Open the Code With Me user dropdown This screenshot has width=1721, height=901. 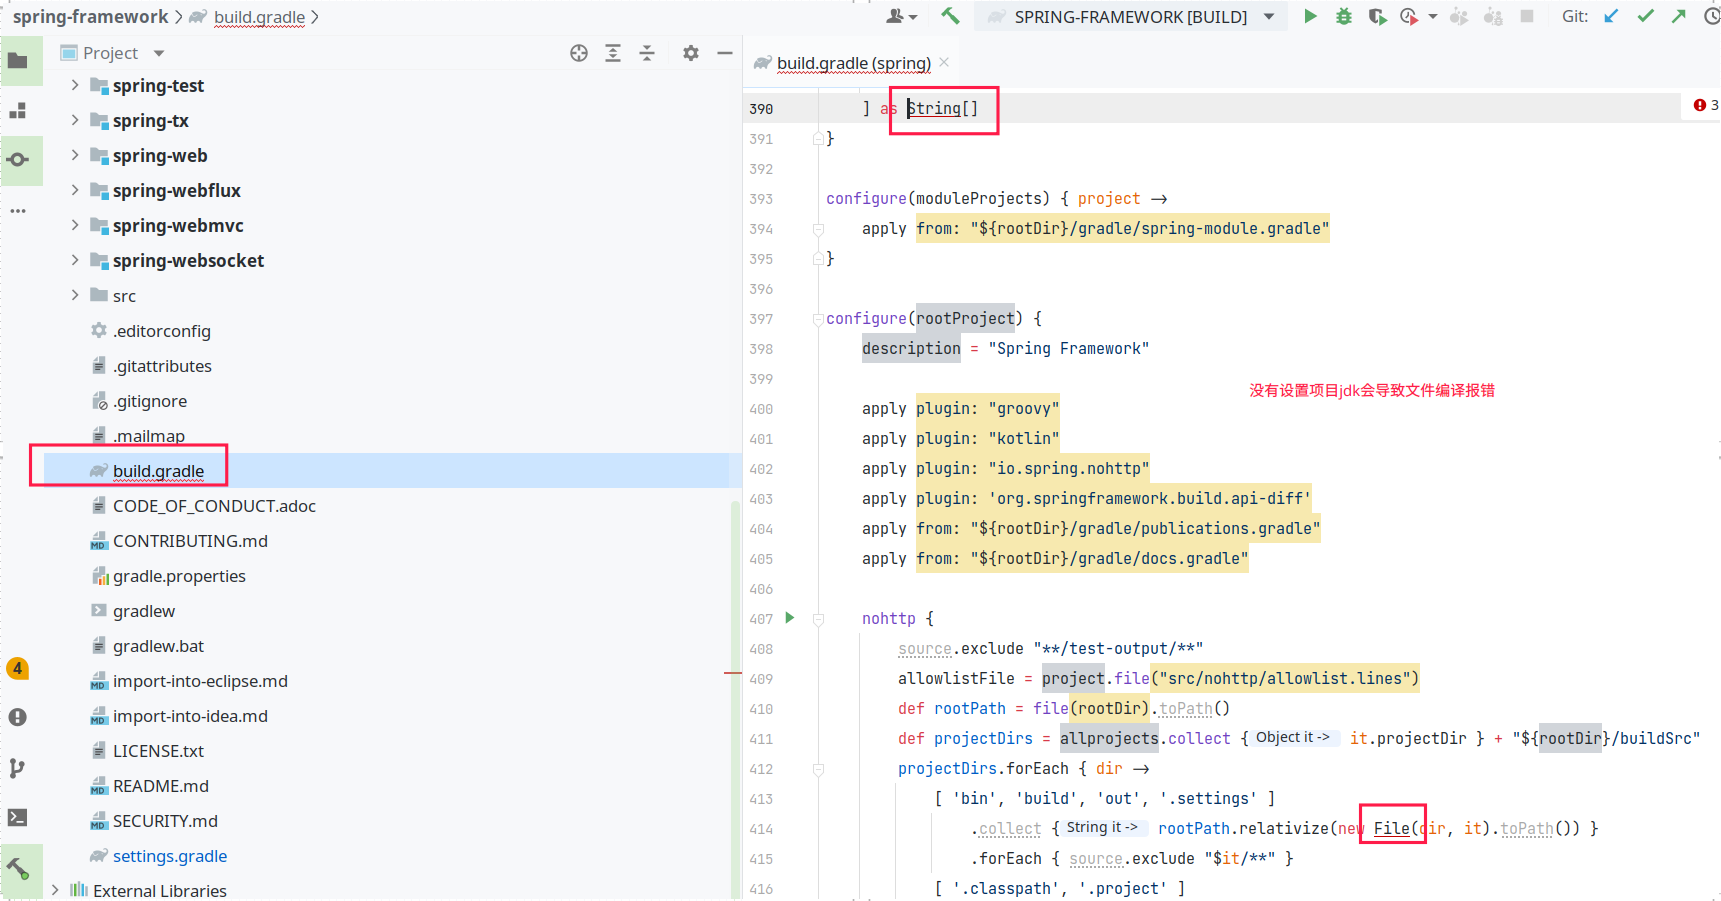[x=901, y=16]
